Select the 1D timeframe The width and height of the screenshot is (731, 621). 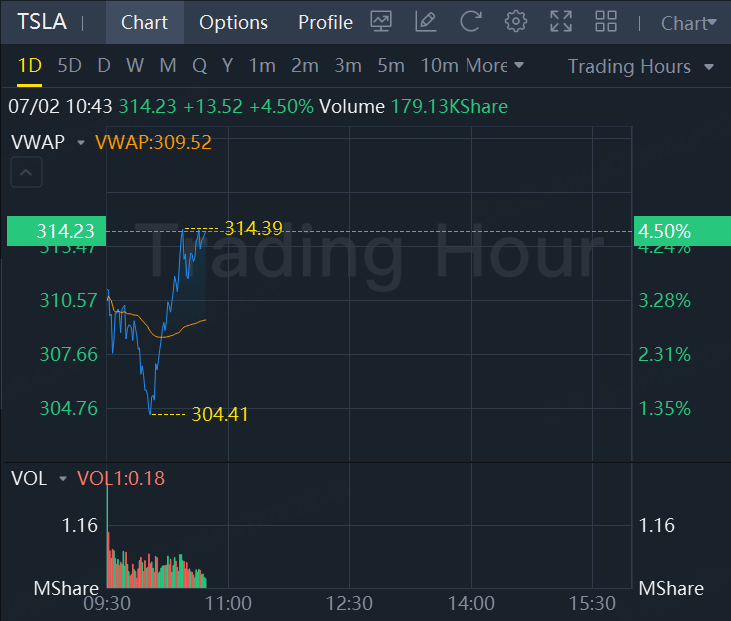click(x=29, y=66)
